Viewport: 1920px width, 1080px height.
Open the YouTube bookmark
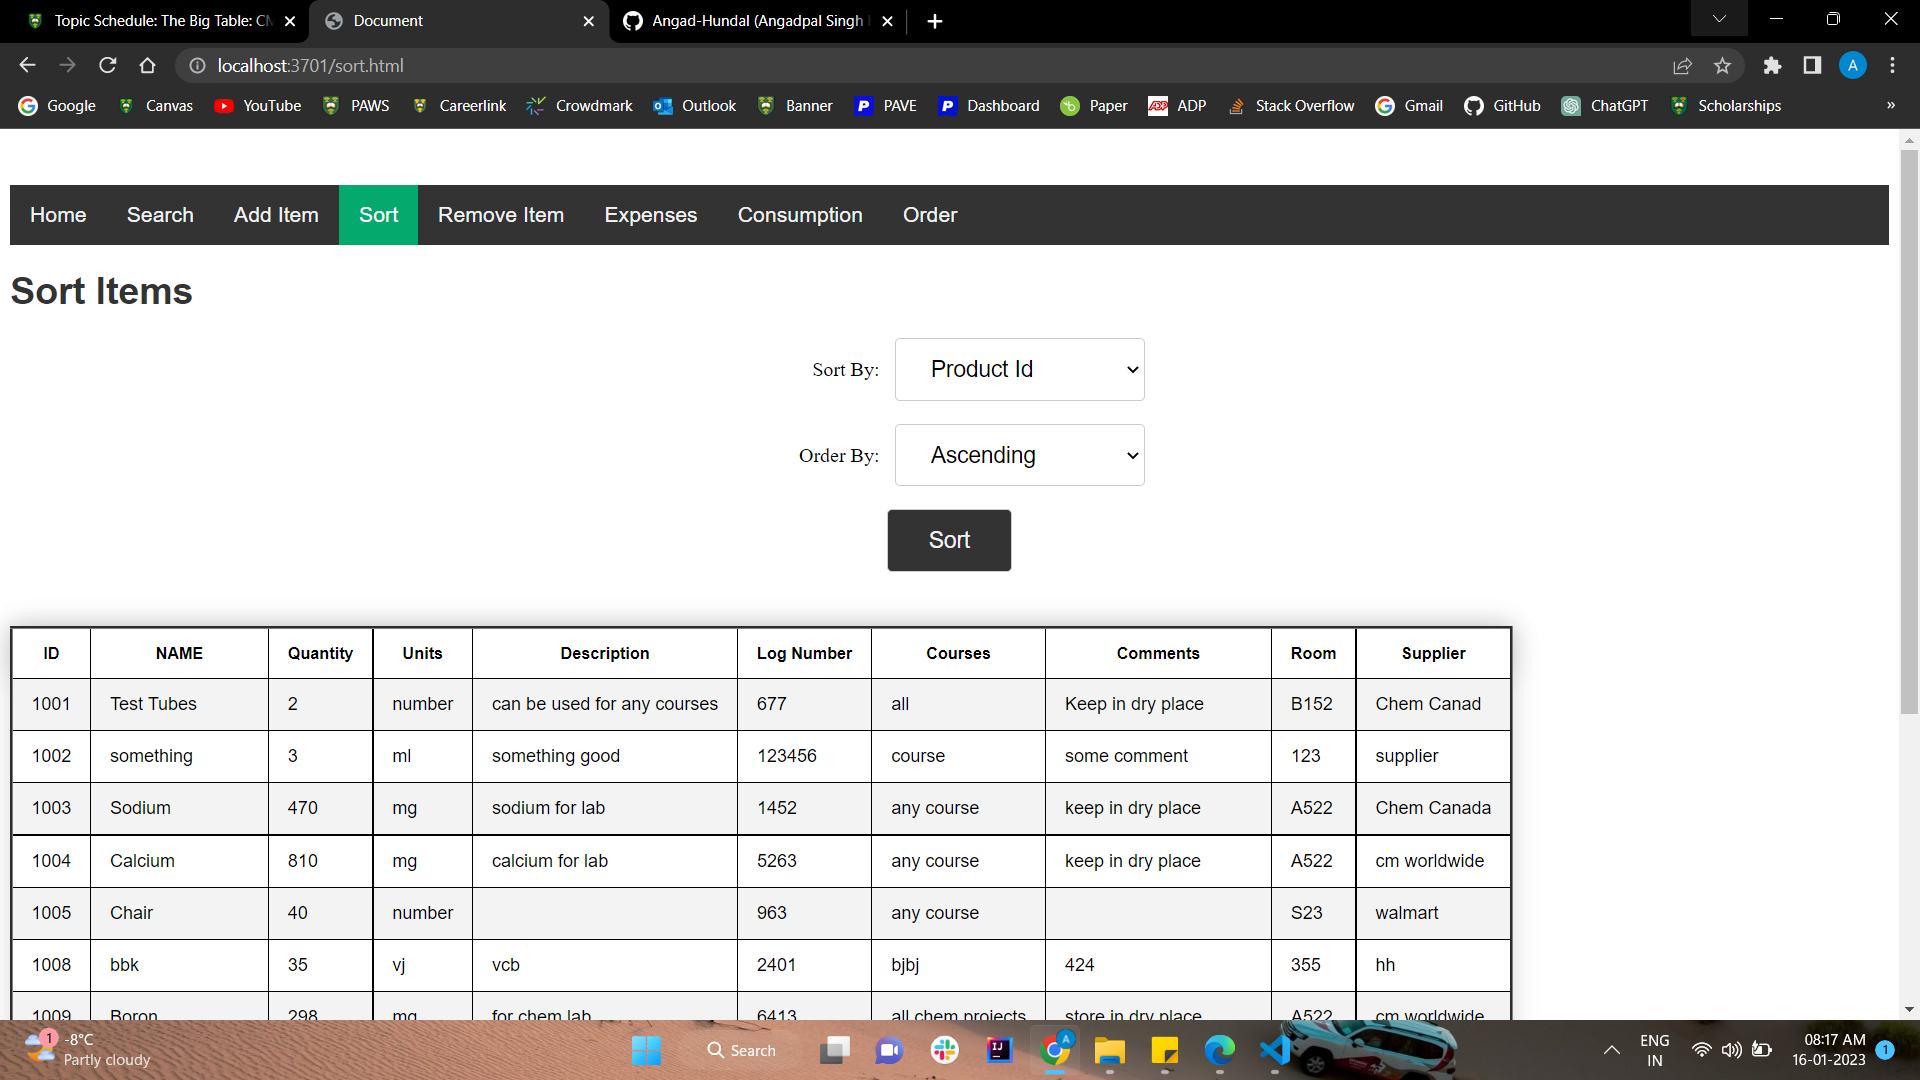pos(257,105)
